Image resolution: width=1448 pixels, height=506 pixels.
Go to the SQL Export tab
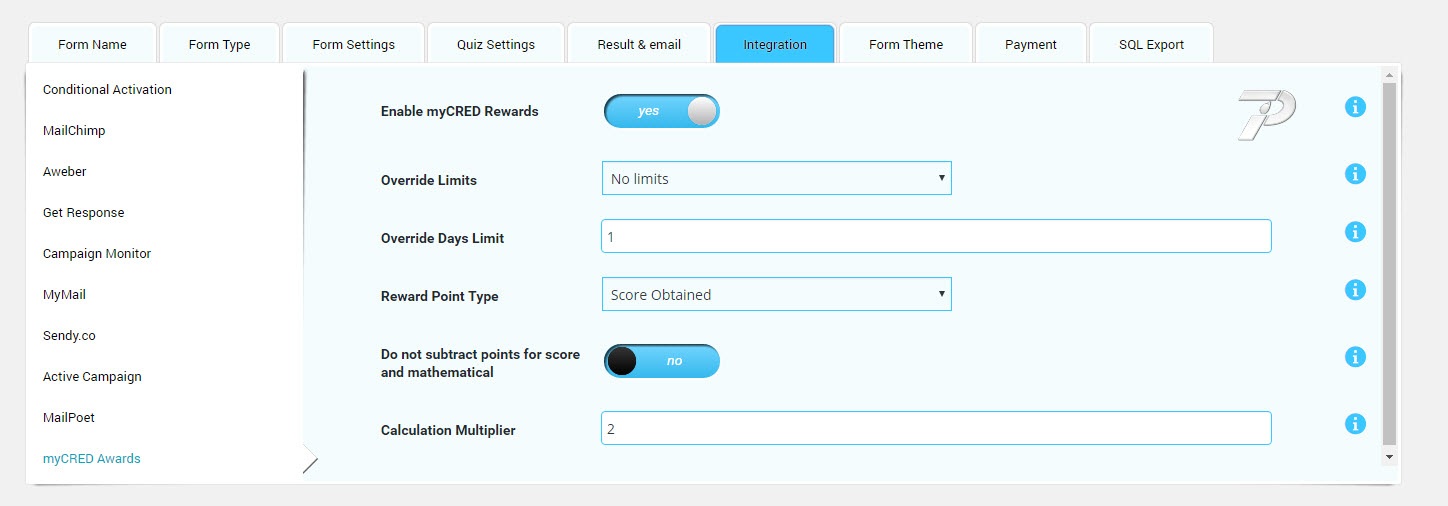[1151, 45]
